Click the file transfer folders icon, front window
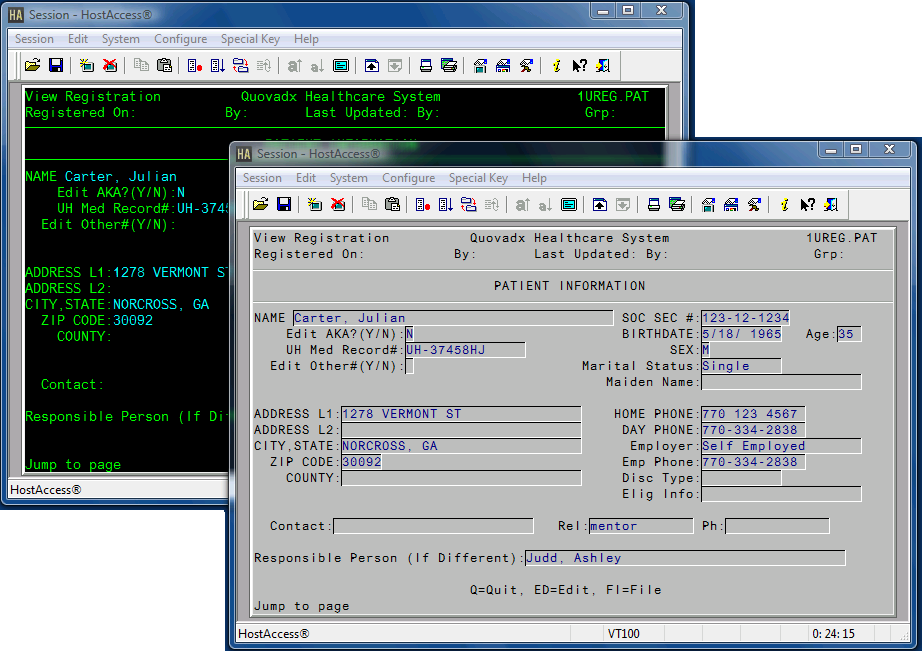This screenshot has width=922, height=651. pyautogui.click(x=469, y=205)
